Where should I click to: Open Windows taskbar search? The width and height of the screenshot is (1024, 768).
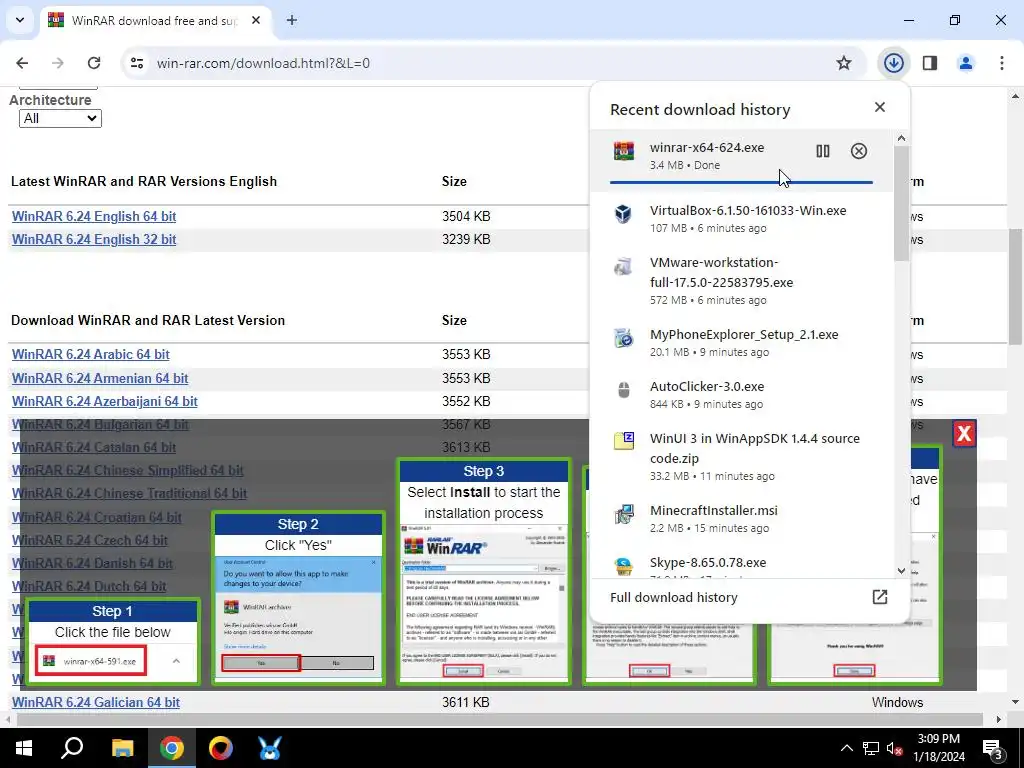(x=72, y=748)
